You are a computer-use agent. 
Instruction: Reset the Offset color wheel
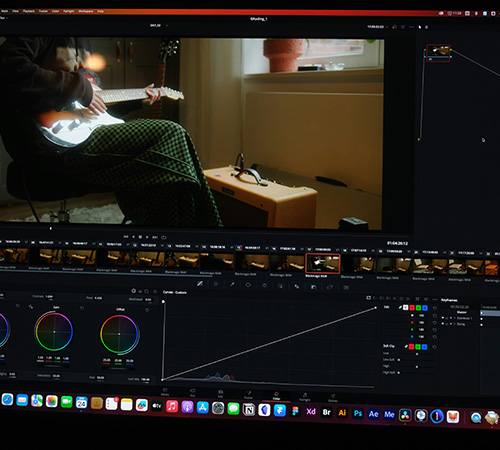pos(147,310)
